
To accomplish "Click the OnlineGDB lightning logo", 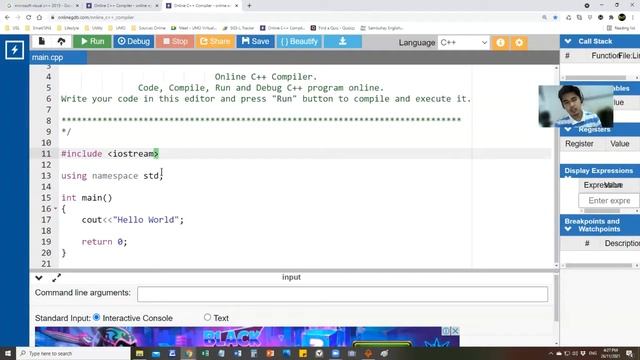I will pyautogui.click(x=14, y=50).
